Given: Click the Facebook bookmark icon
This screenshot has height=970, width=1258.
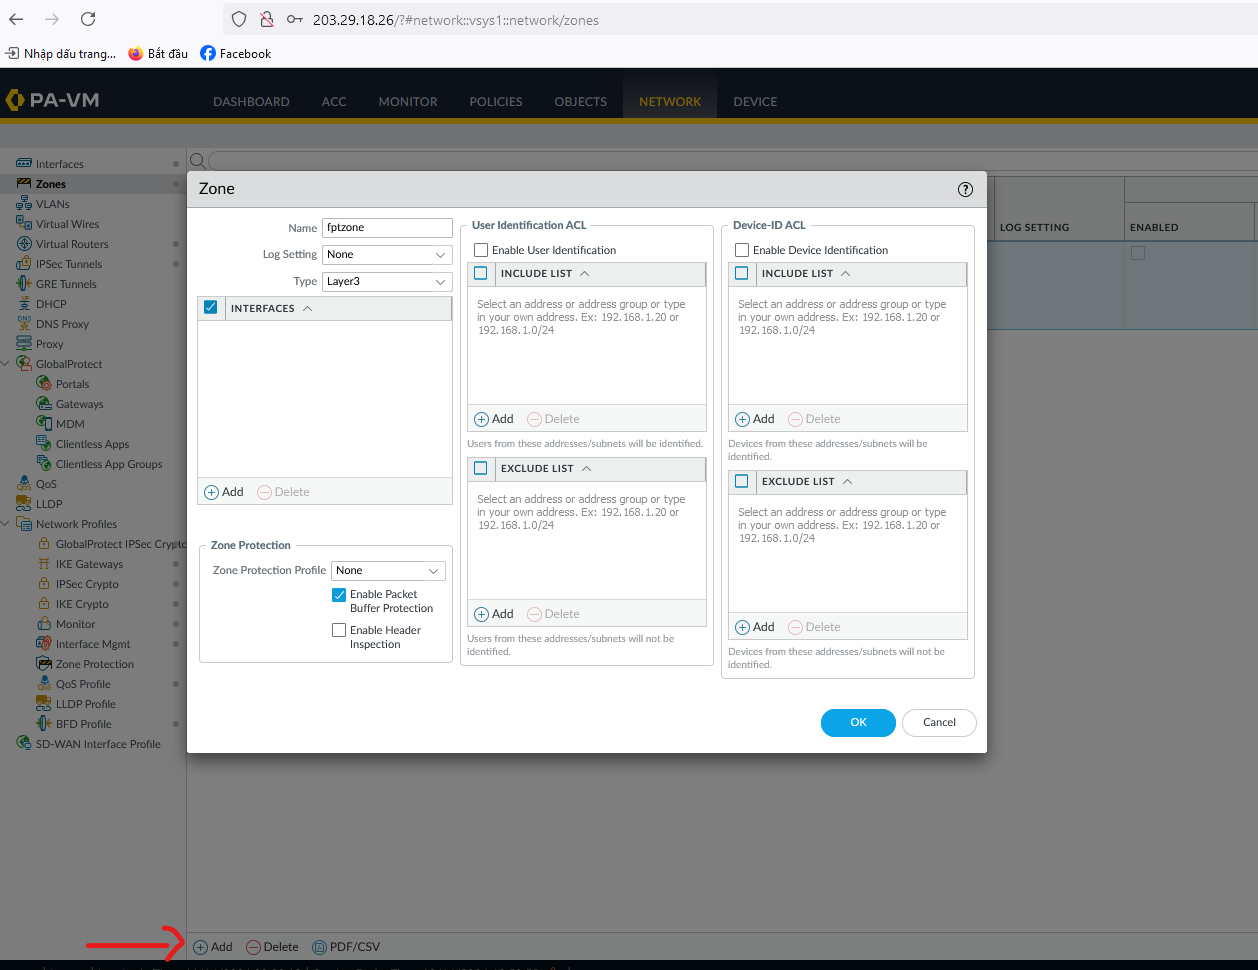Looking at the screenshot, I should pos(208,54).
